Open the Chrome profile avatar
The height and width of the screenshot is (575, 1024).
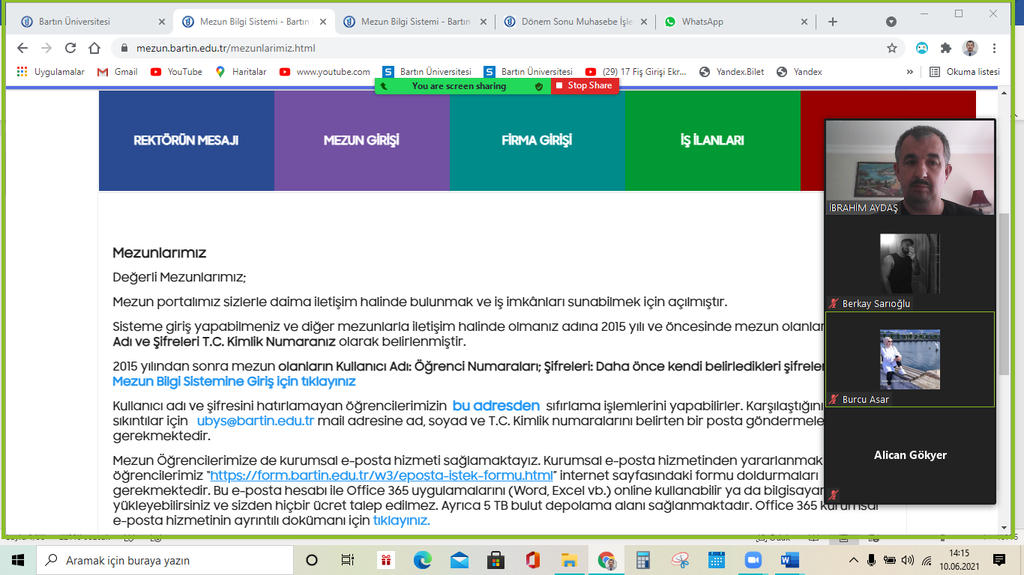[970, 48]
